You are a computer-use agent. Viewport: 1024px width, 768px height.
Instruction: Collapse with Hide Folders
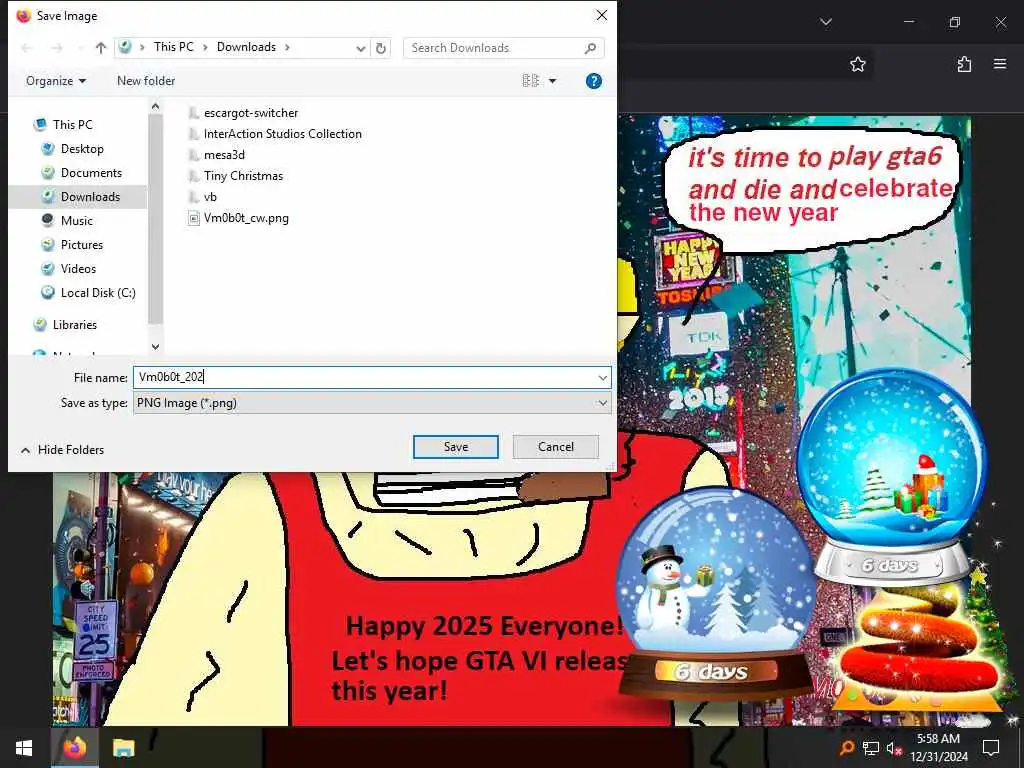pyautogui.click(x=62, y=450)
